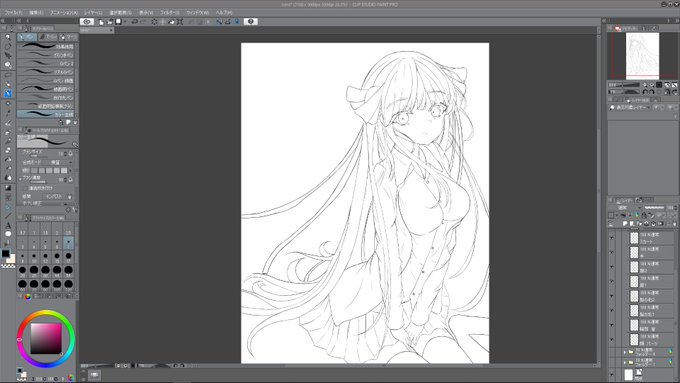Viewport: 680px width, 383px height.
Task: Click the Redo arrow icon
Action: (144, 21)
